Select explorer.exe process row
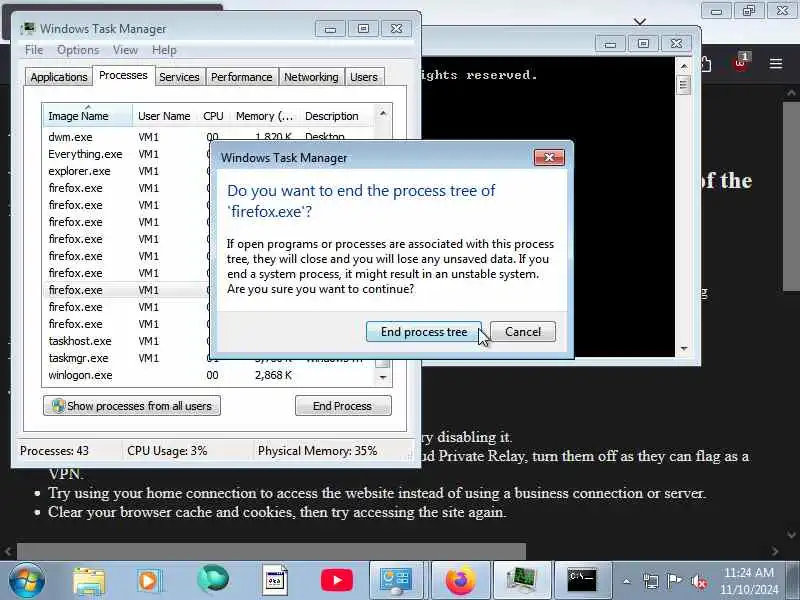Image resolution: width=800 pixels, height=600 pixels. tap(127, 171)
